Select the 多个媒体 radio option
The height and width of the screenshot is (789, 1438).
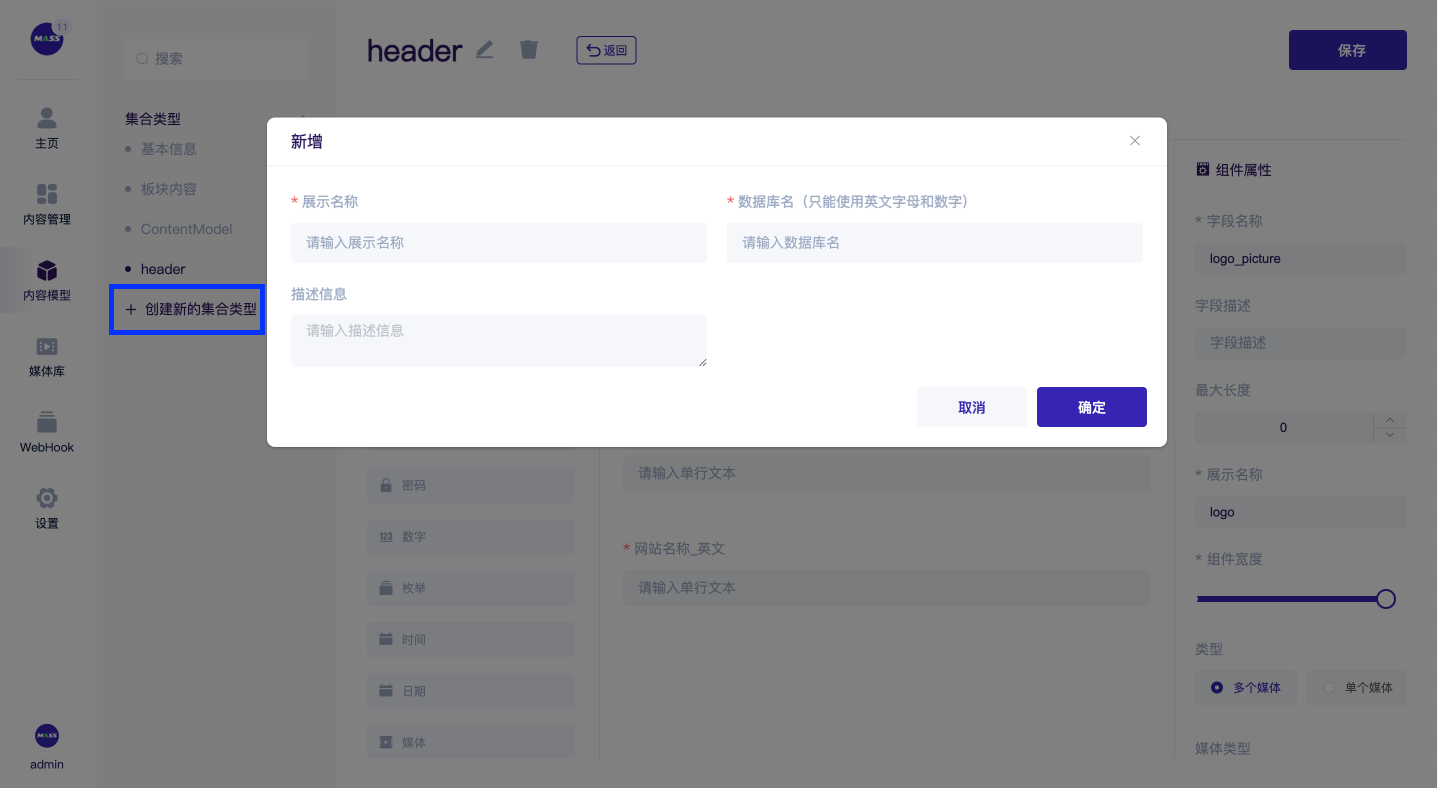click(1217, 688)
